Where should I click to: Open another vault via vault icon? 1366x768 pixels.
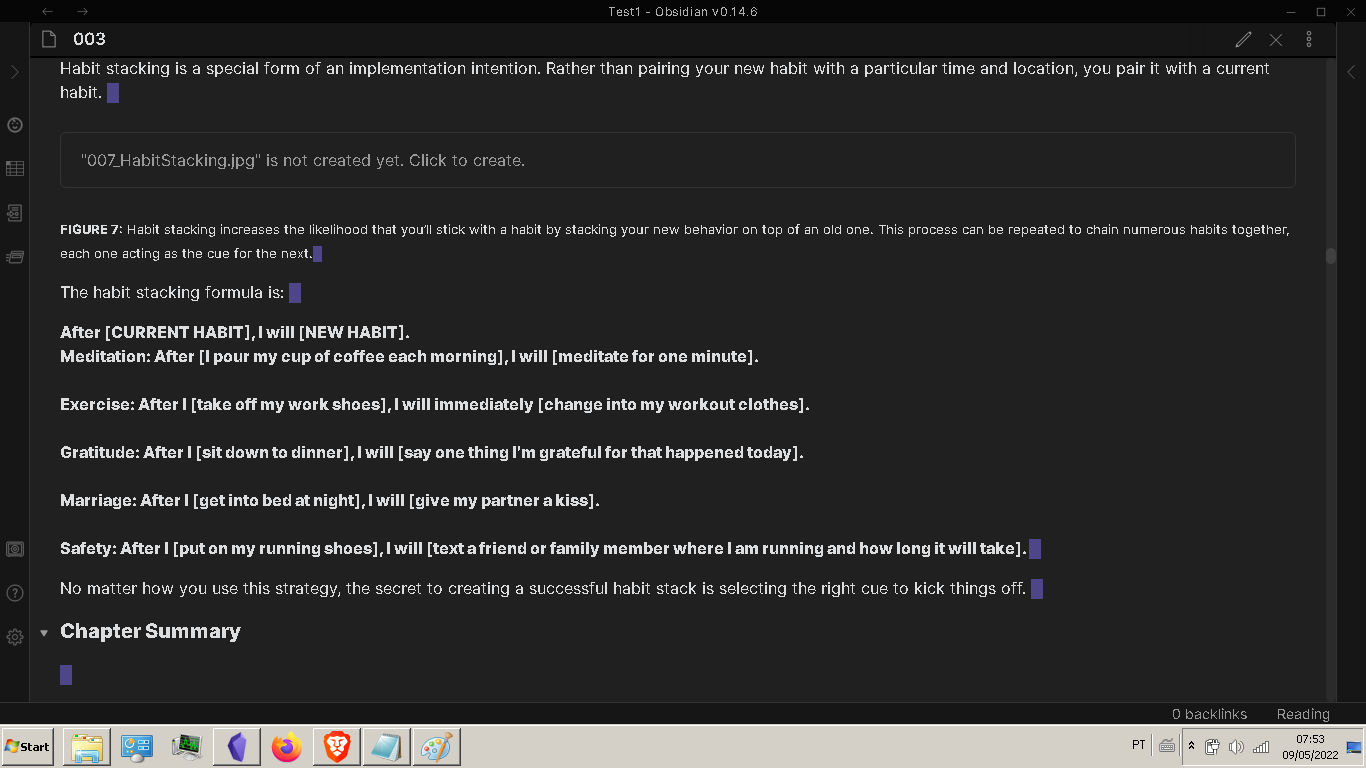click(15, 549)
